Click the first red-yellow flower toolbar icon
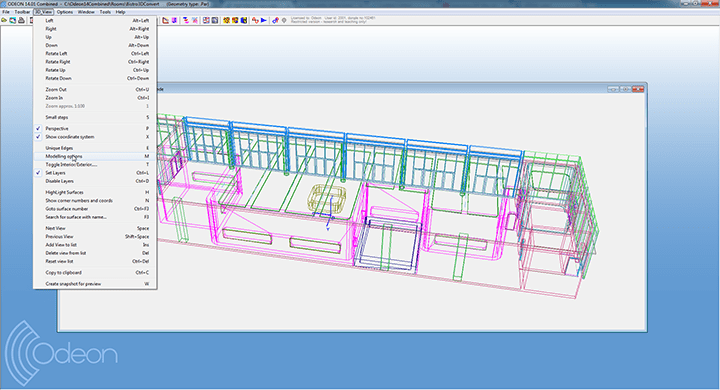720x390 pixels. [x=226, y=20]
